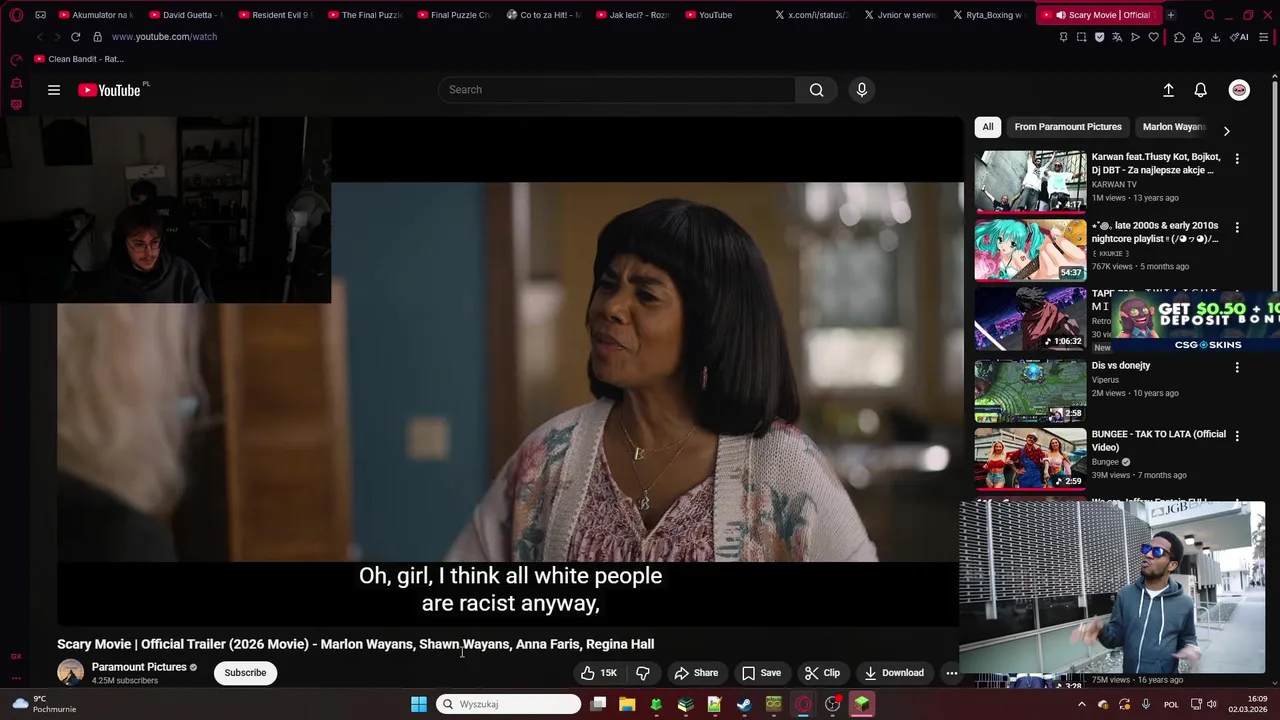Open translate page icon
The width and height of the screenshot is (1280, 720).
pyautogui.click(x=1117, y=37)
